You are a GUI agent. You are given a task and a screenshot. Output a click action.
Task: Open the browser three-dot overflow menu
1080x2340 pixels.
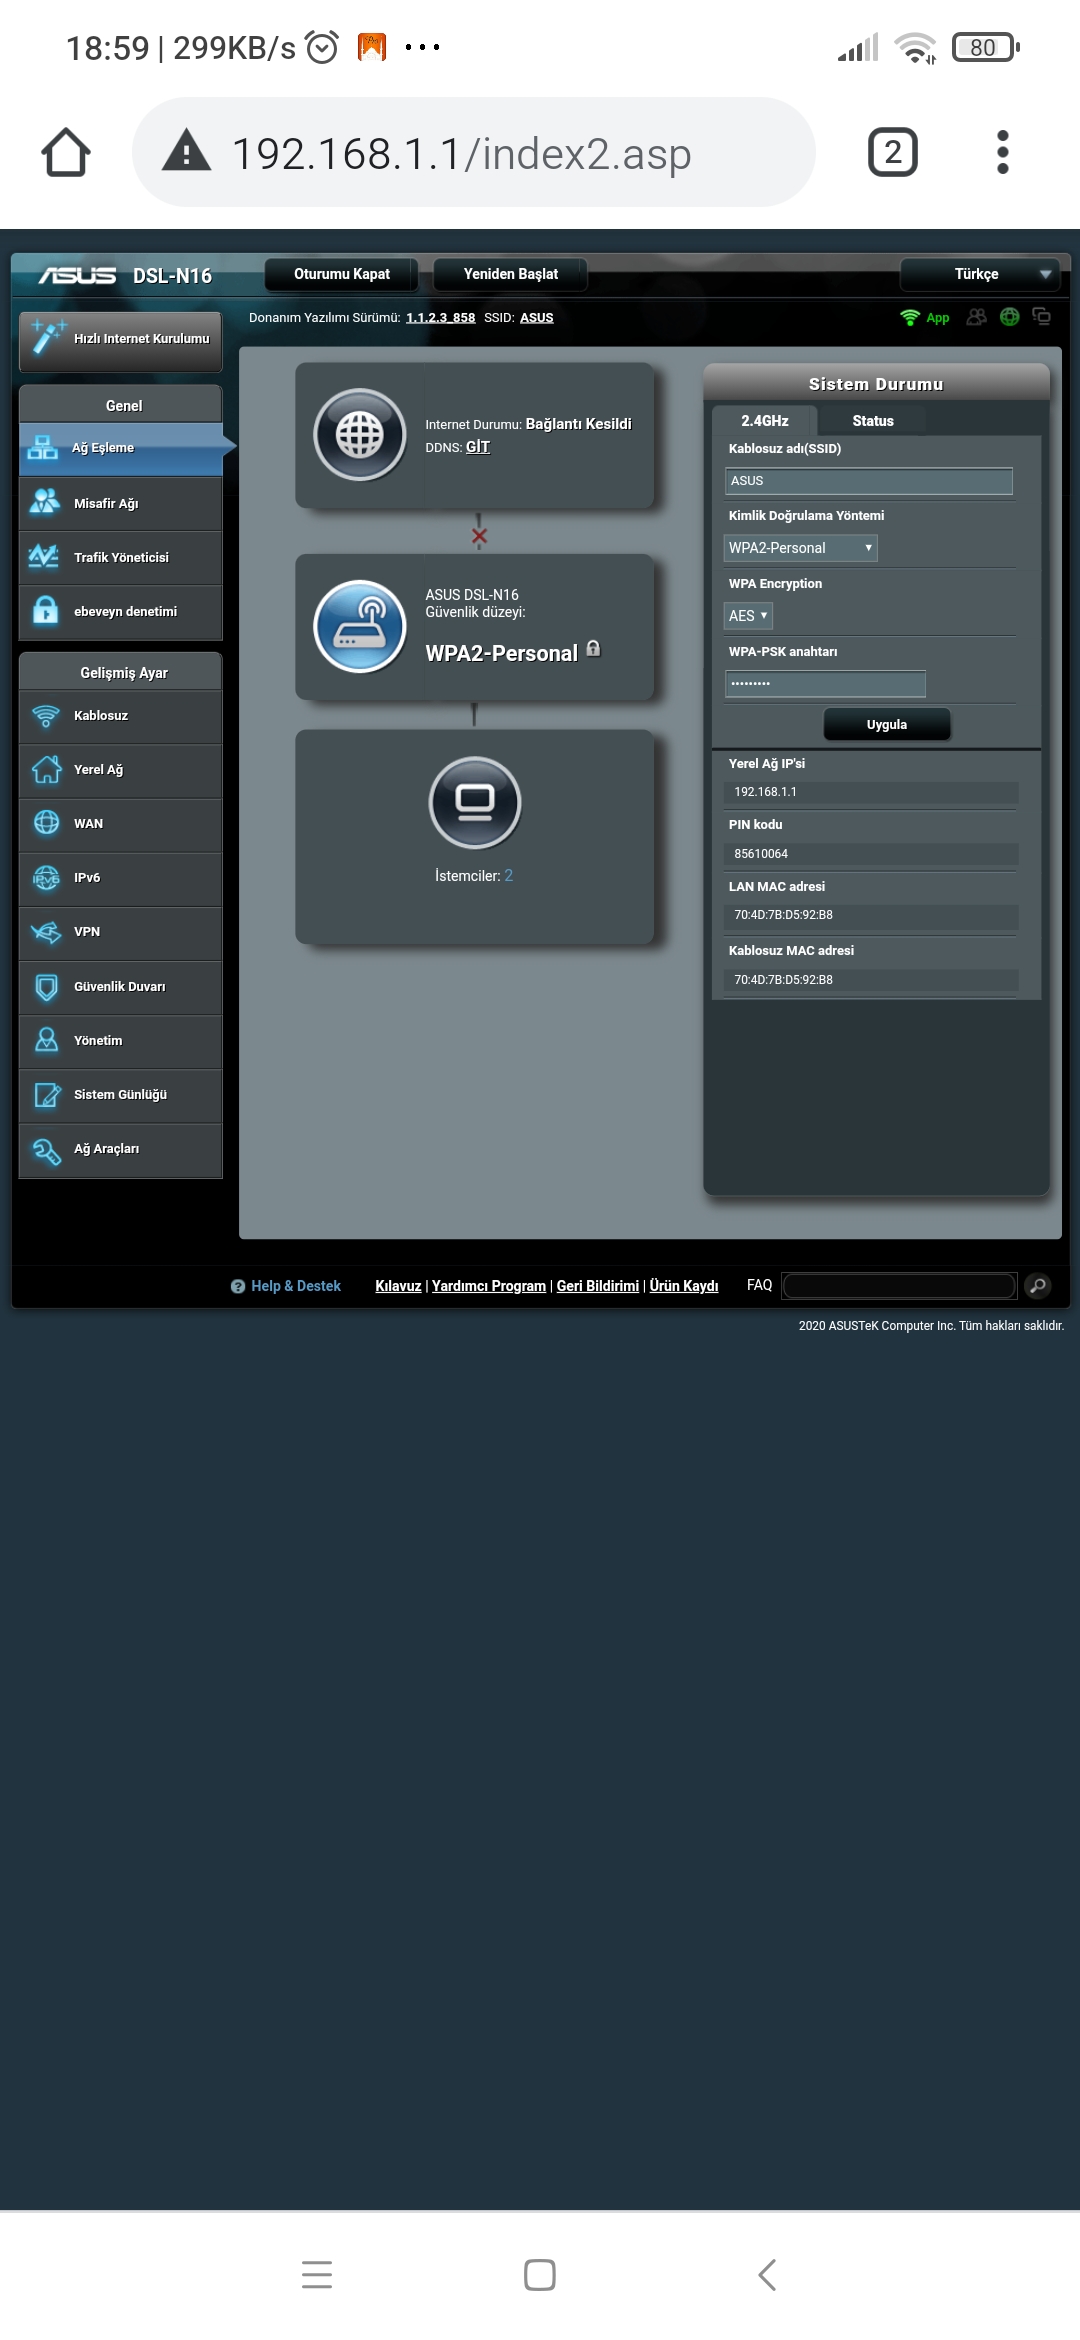pos(1003,152)
